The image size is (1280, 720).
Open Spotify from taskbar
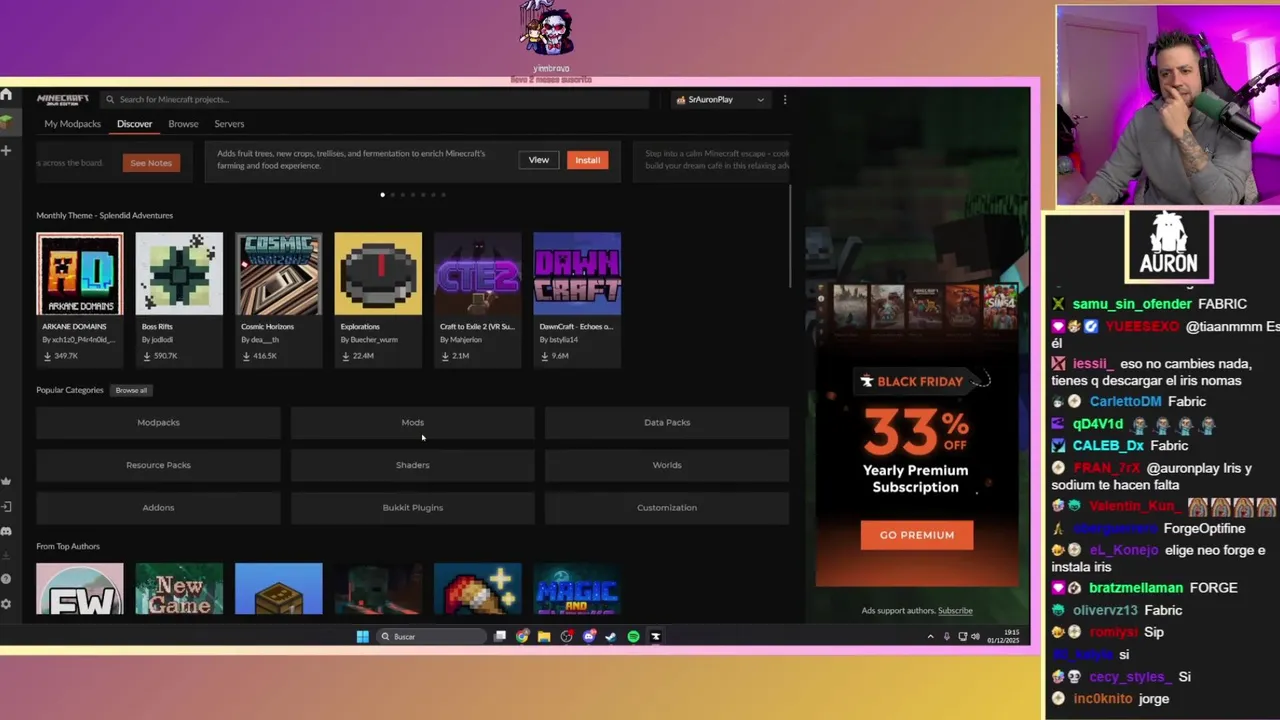633,636
